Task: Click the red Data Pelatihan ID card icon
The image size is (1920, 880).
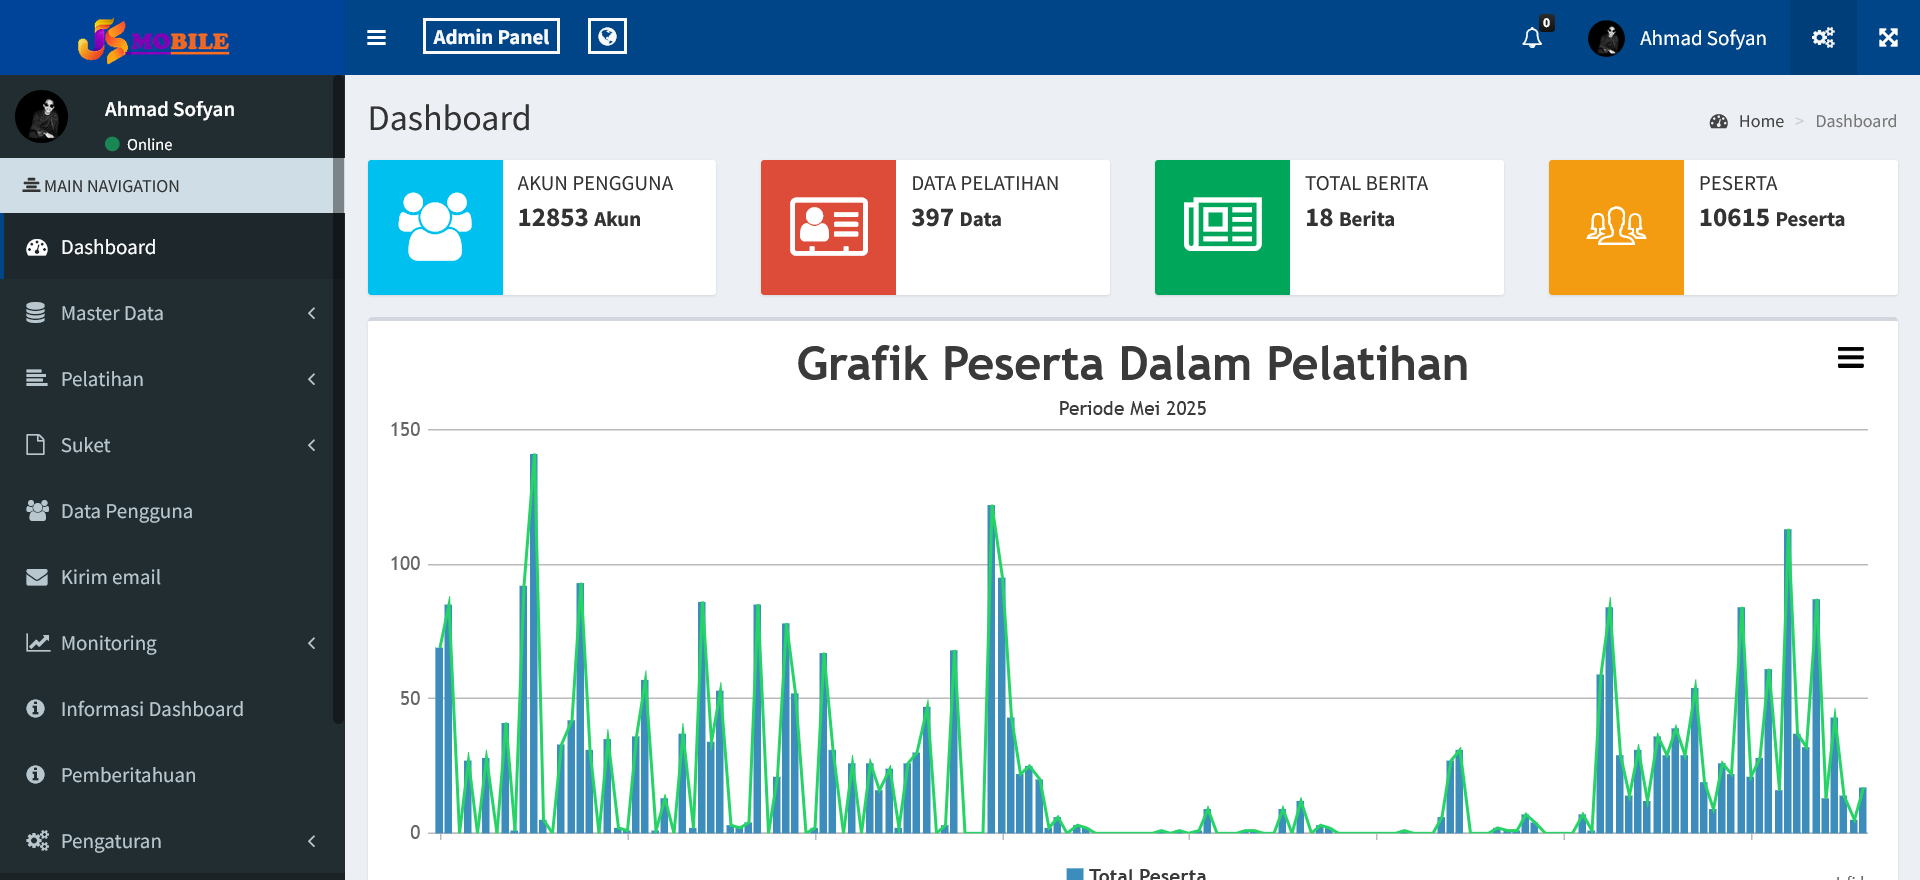Action: click(x=828, y=227)
